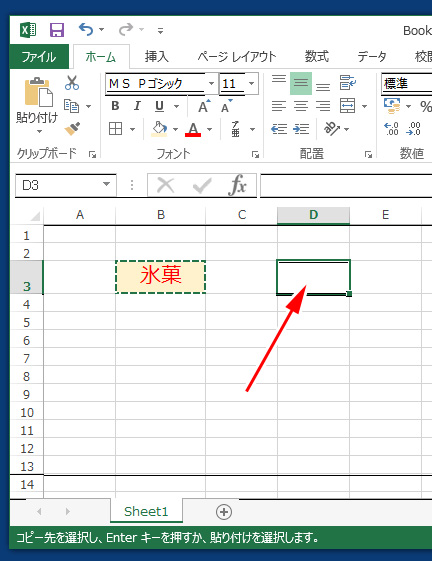Open the undo history dropdown arrow

coord(102,30)
